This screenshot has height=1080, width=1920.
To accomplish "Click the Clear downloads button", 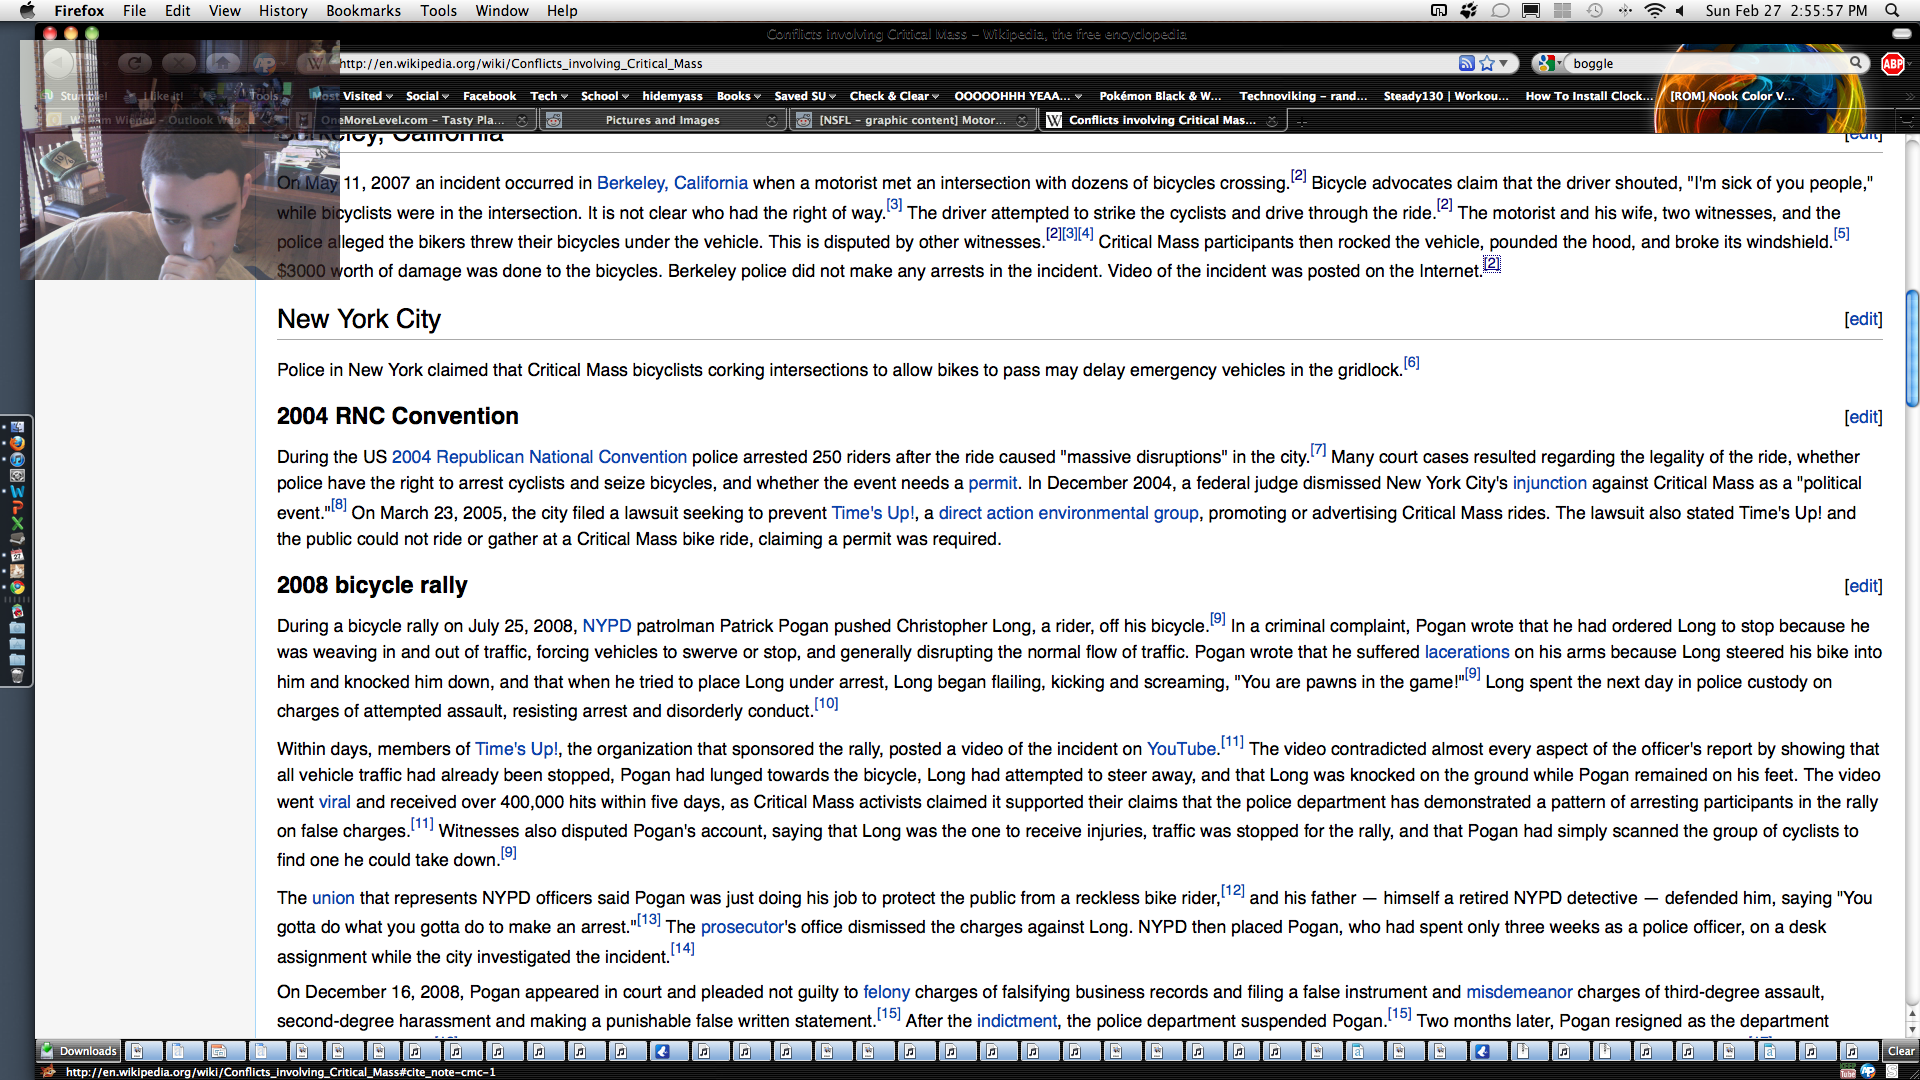I will click(1900, 1051).
